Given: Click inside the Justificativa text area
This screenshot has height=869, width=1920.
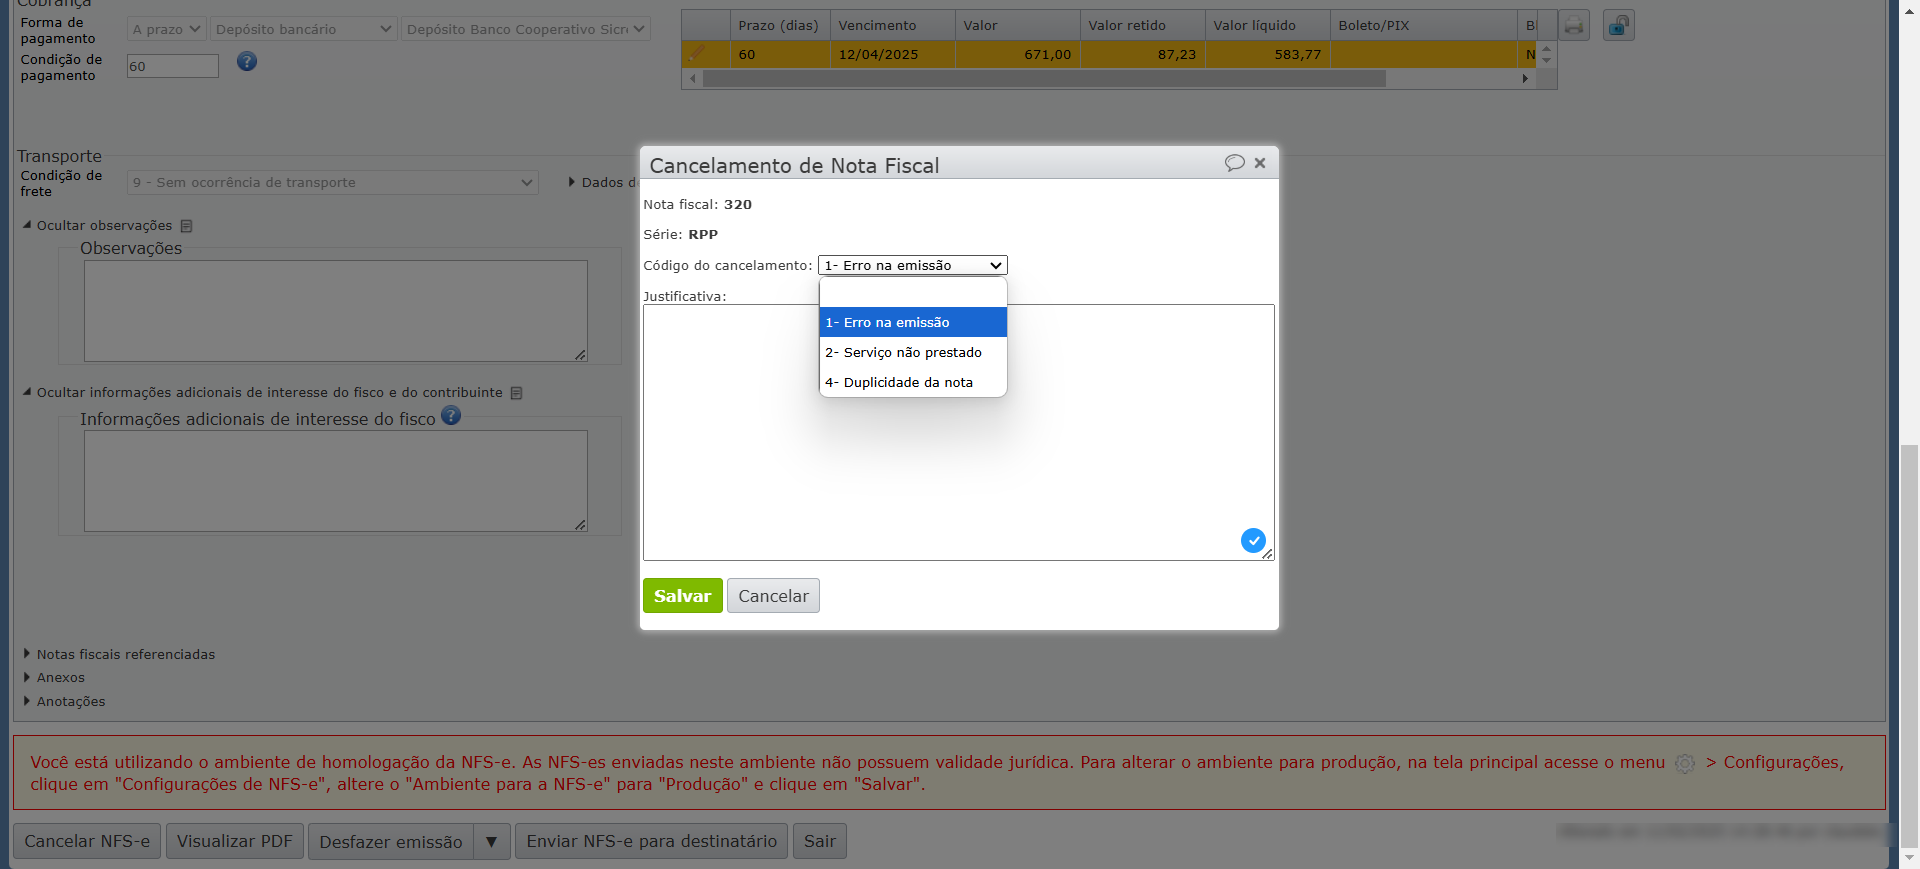Looking at the screenshot, I should pyautogui.click(x=958, y=432).
